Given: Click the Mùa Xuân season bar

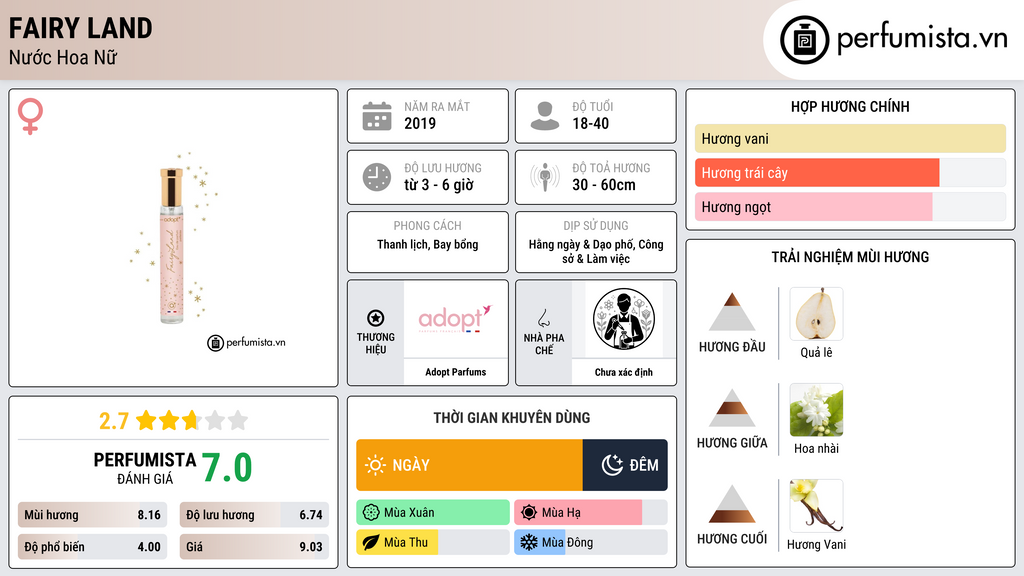Looking at the screenshot, I should click(x=433, y=513).
